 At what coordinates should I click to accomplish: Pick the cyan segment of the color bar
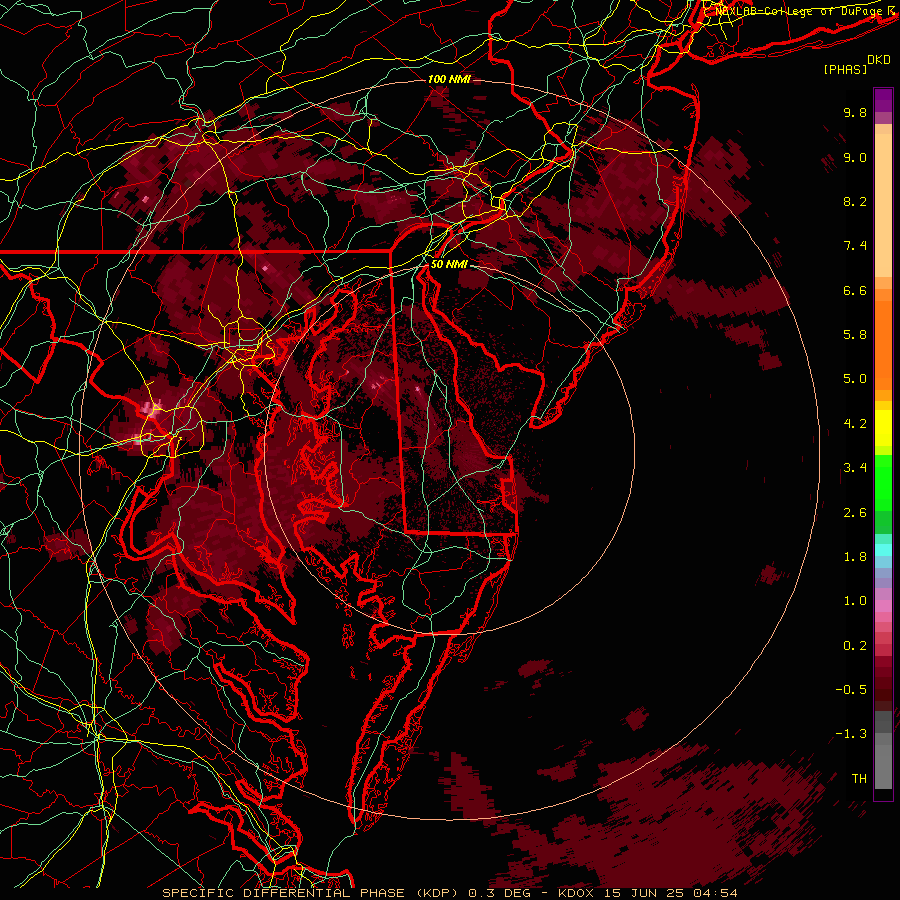883,549
